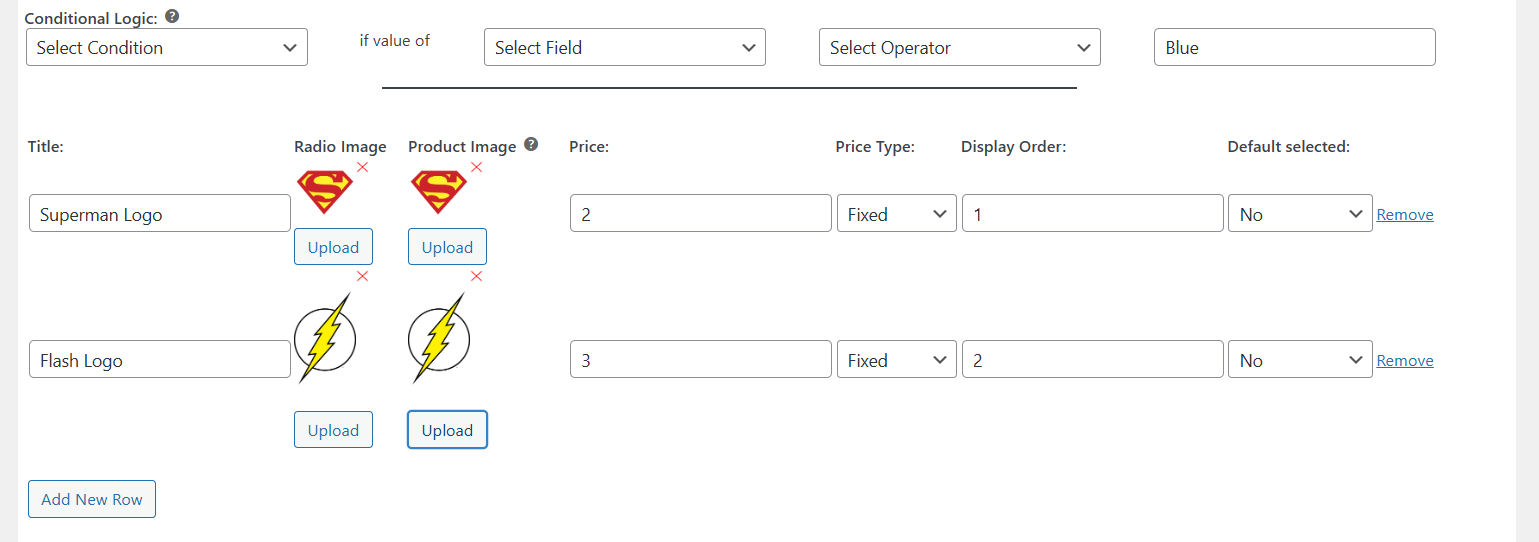Image resolution: width=1539 pixels, height=542 pixels.
Task: Click Upload under Flash product image
Action: 447,430
